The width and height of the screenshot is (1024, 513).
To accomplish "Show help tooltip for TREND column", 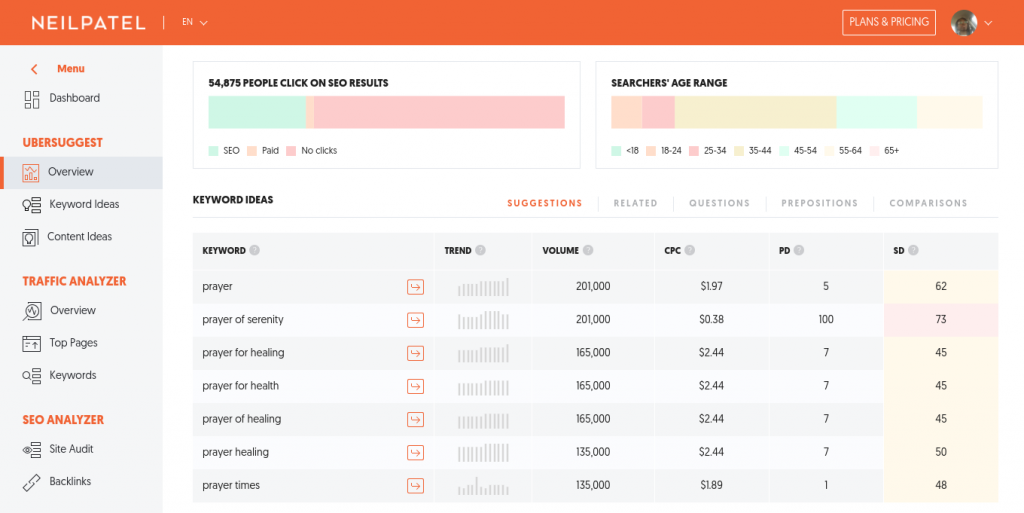I will click(481, 250).
